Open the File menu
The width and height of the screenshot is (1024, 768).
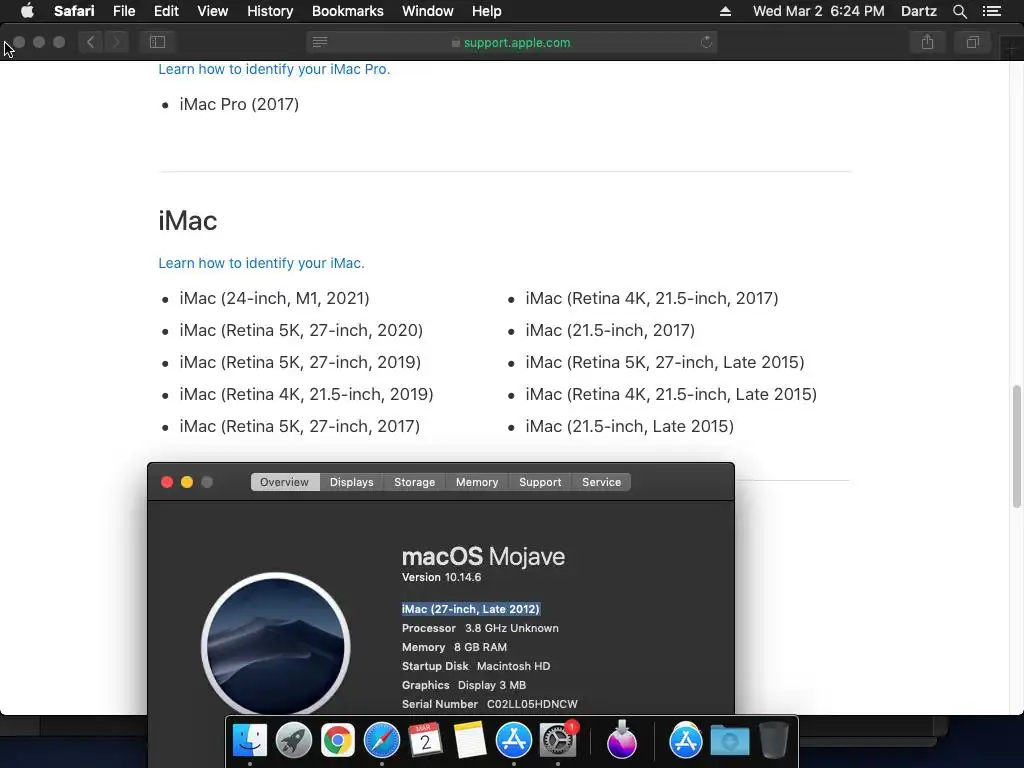pyautogui.click(x=123, y=11)
